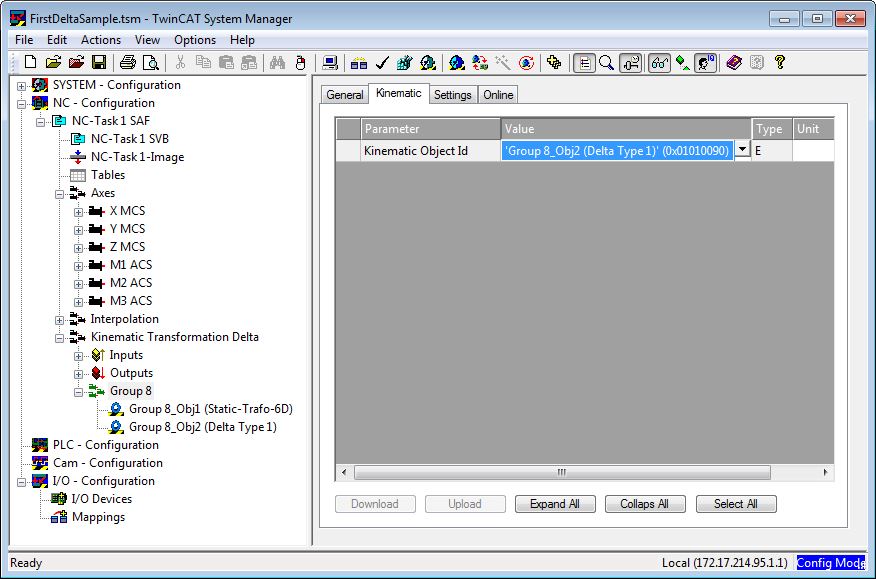This screenshot has width=876, height=579.
Task: Click the Generate Mappings icon
Action: (x=359, y=63)
